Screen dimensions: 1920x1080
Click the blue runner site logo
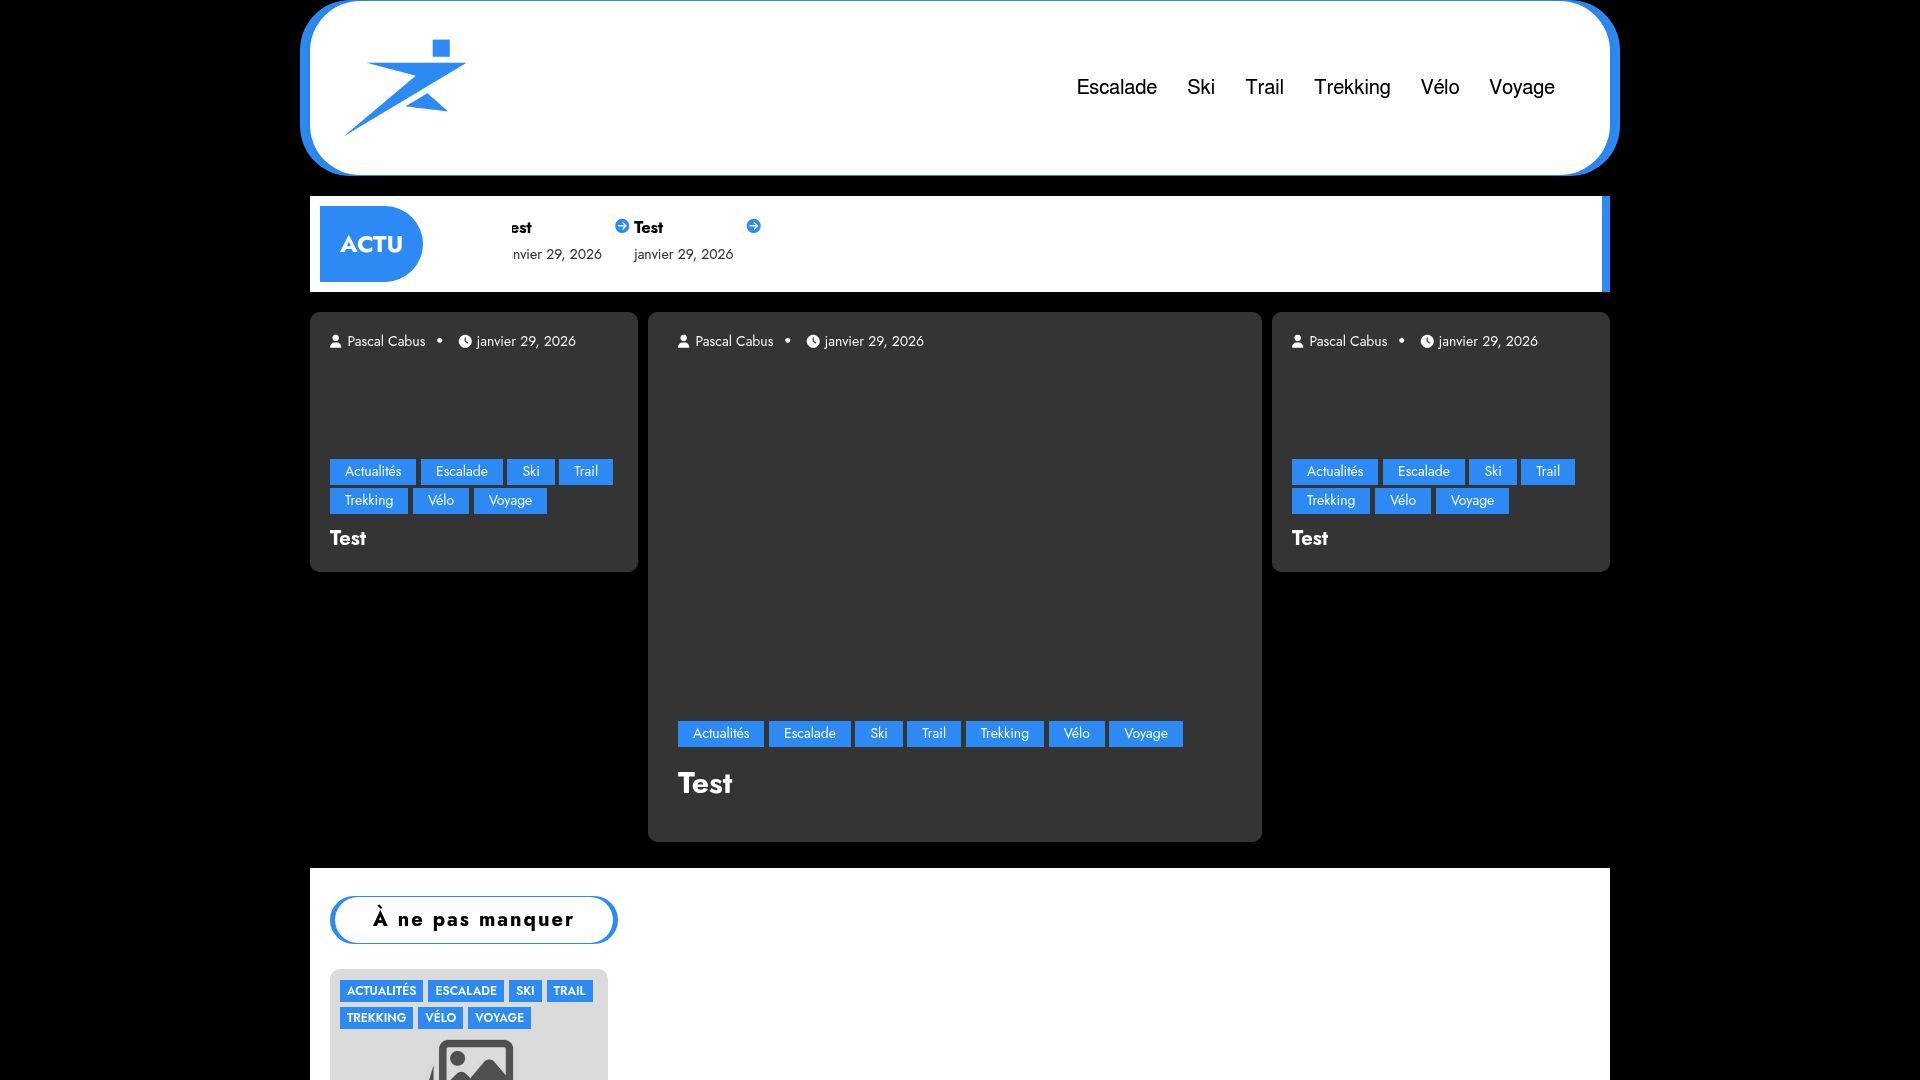click(x=405, y=88)
